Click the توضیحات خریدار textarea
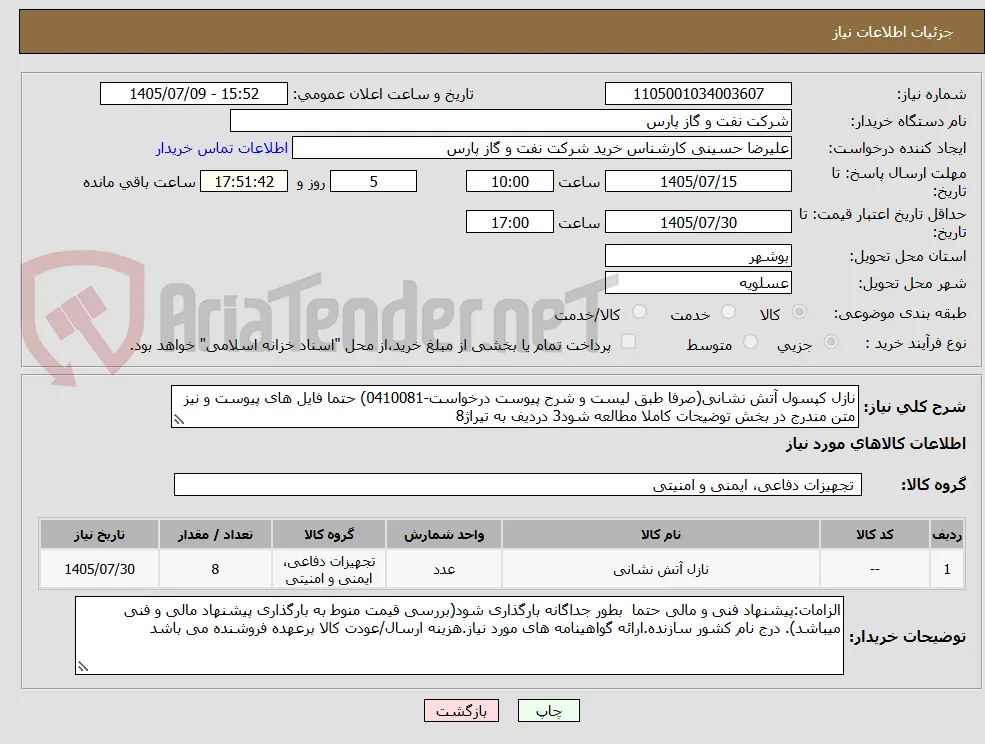This screenshot has height=744, width=985. tap(459, 635)
